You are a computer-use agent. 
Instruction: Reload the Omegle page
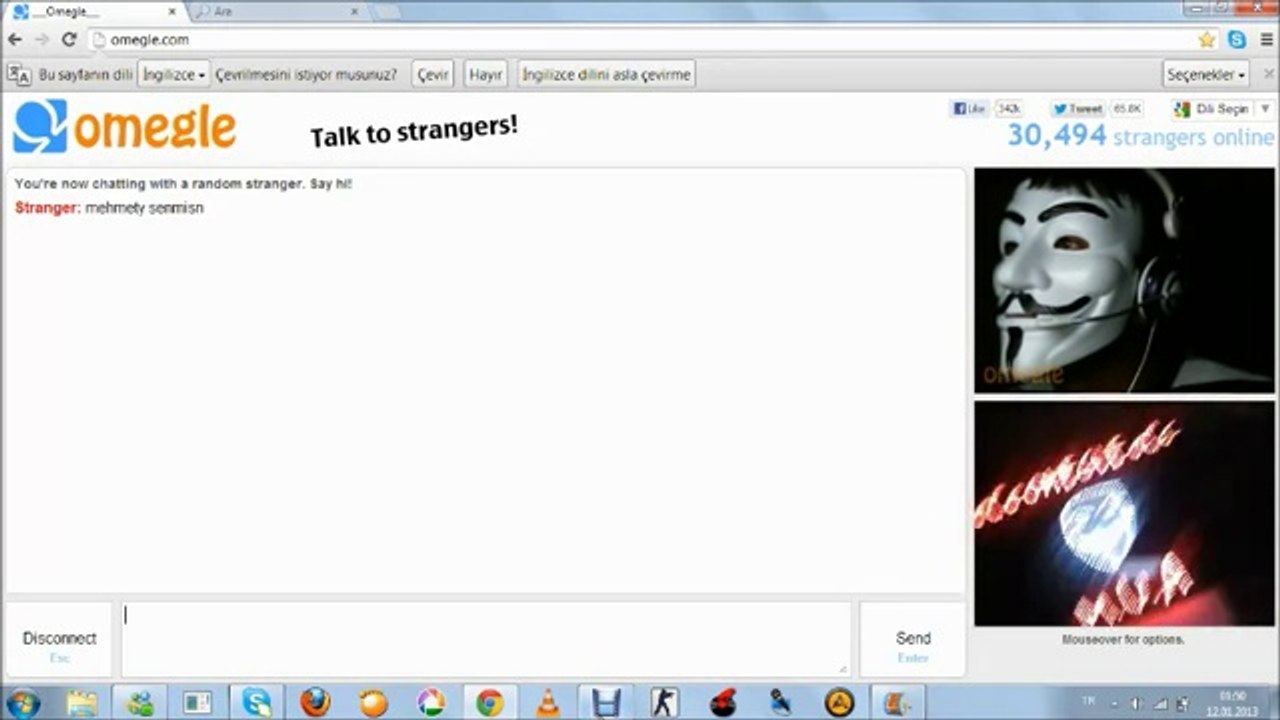(69, 40)
